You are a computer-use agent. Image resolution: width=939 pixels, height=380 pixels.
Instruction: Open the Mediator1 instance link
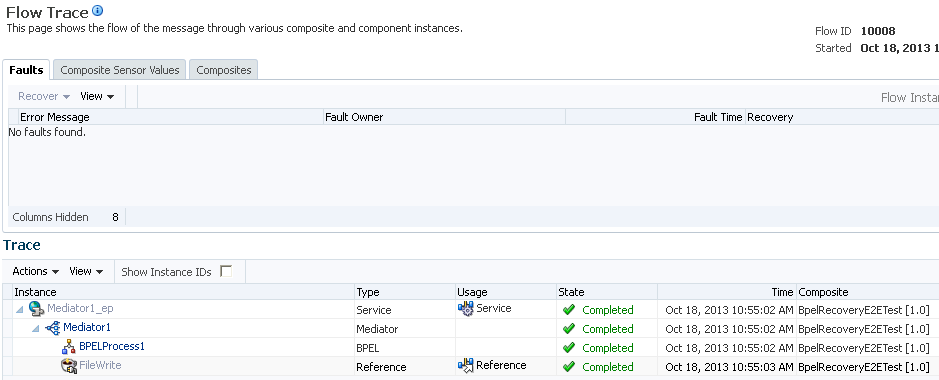click(87, 327)
